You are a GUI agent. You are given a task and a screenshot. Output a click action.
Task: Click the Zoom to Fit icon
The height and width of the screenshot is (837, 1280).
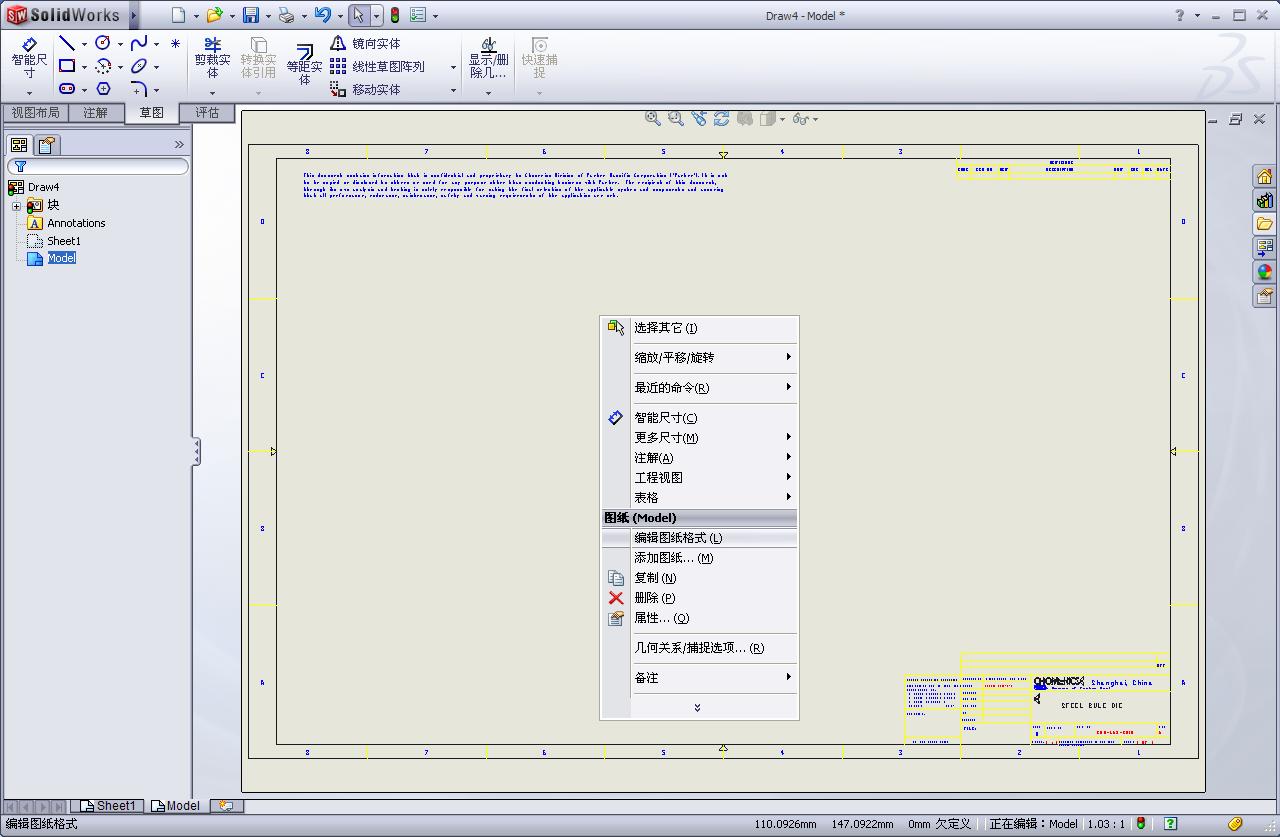(653, 118)
